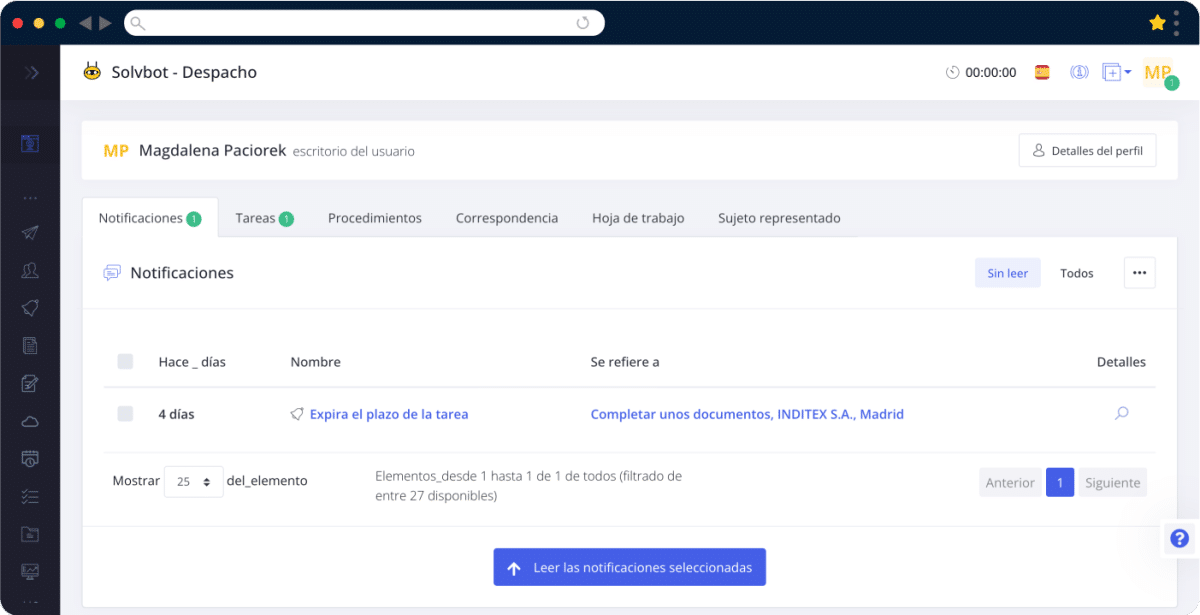This screenshot has width=1200, height=615.
Task: Expand the collapsed sidebar with the chevron arrows
Action: tap(30, 72)
